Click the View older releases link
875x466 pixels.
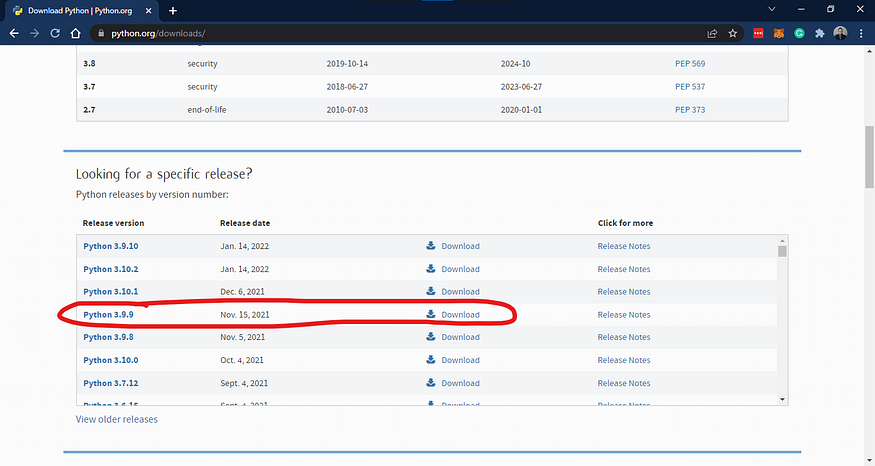pyautogui.click(x=117, y=419)
